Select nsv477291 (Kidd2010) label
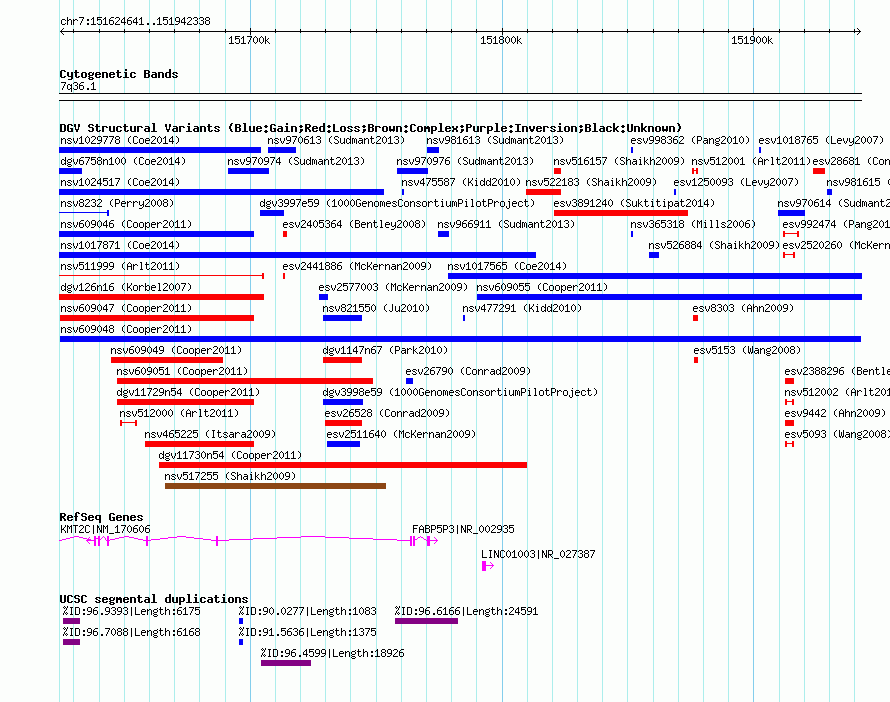 click(x=522, y=308)
